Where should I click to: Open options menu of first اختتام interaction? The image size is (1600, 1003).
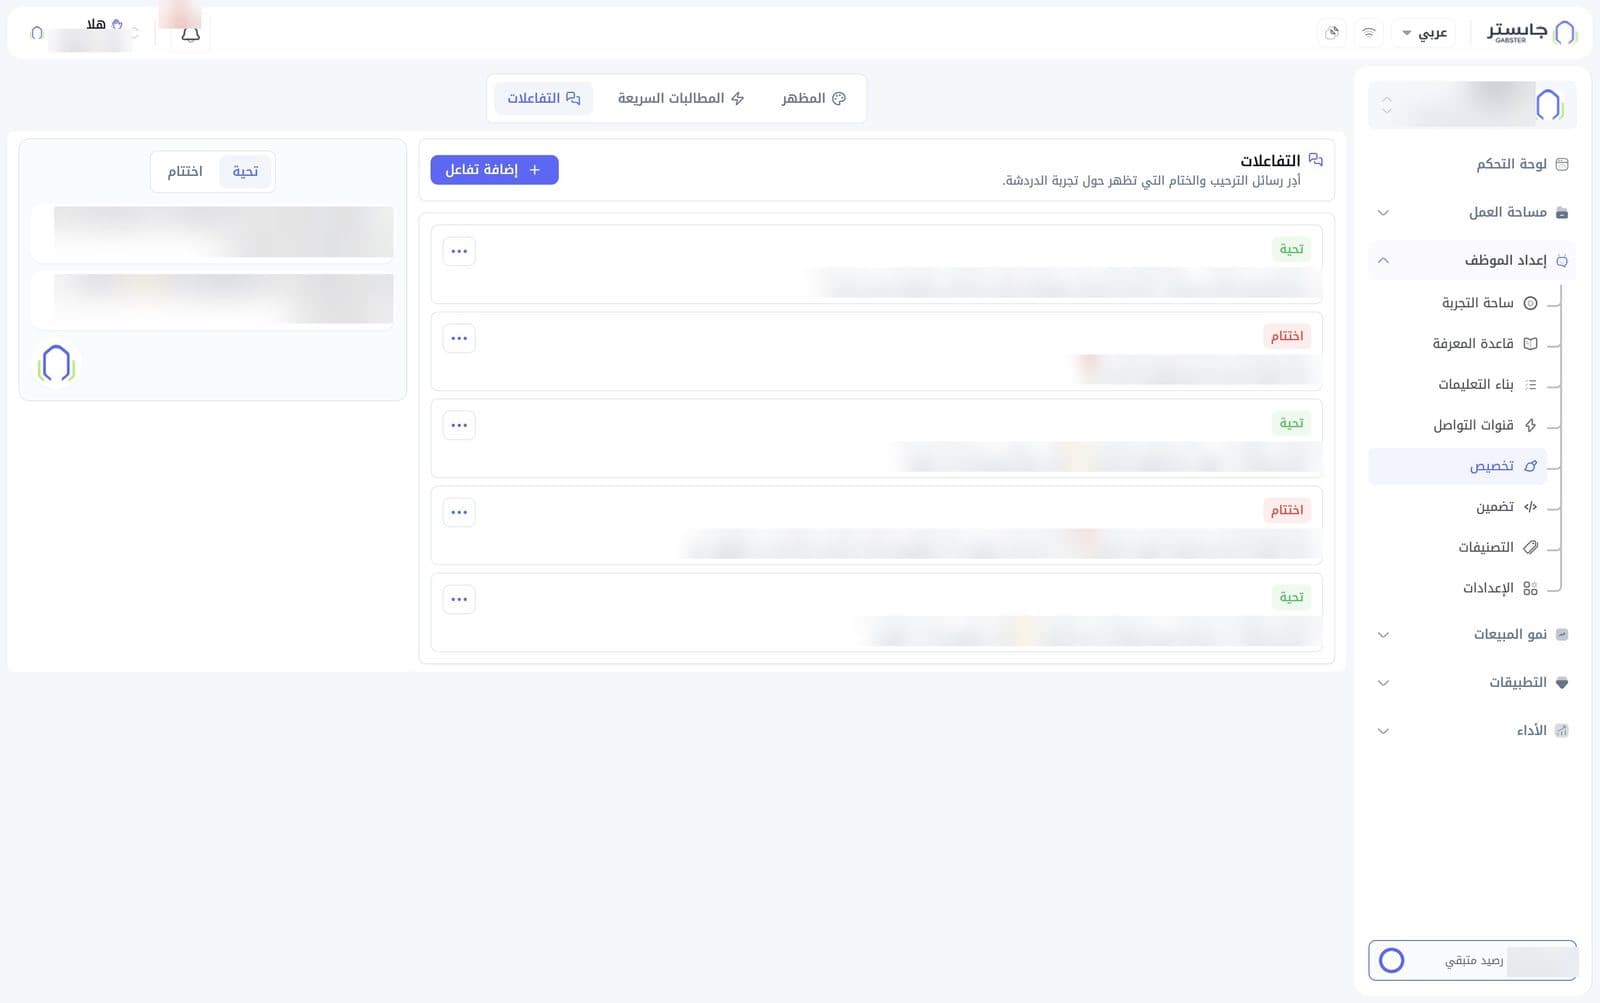tap(459, 338)
